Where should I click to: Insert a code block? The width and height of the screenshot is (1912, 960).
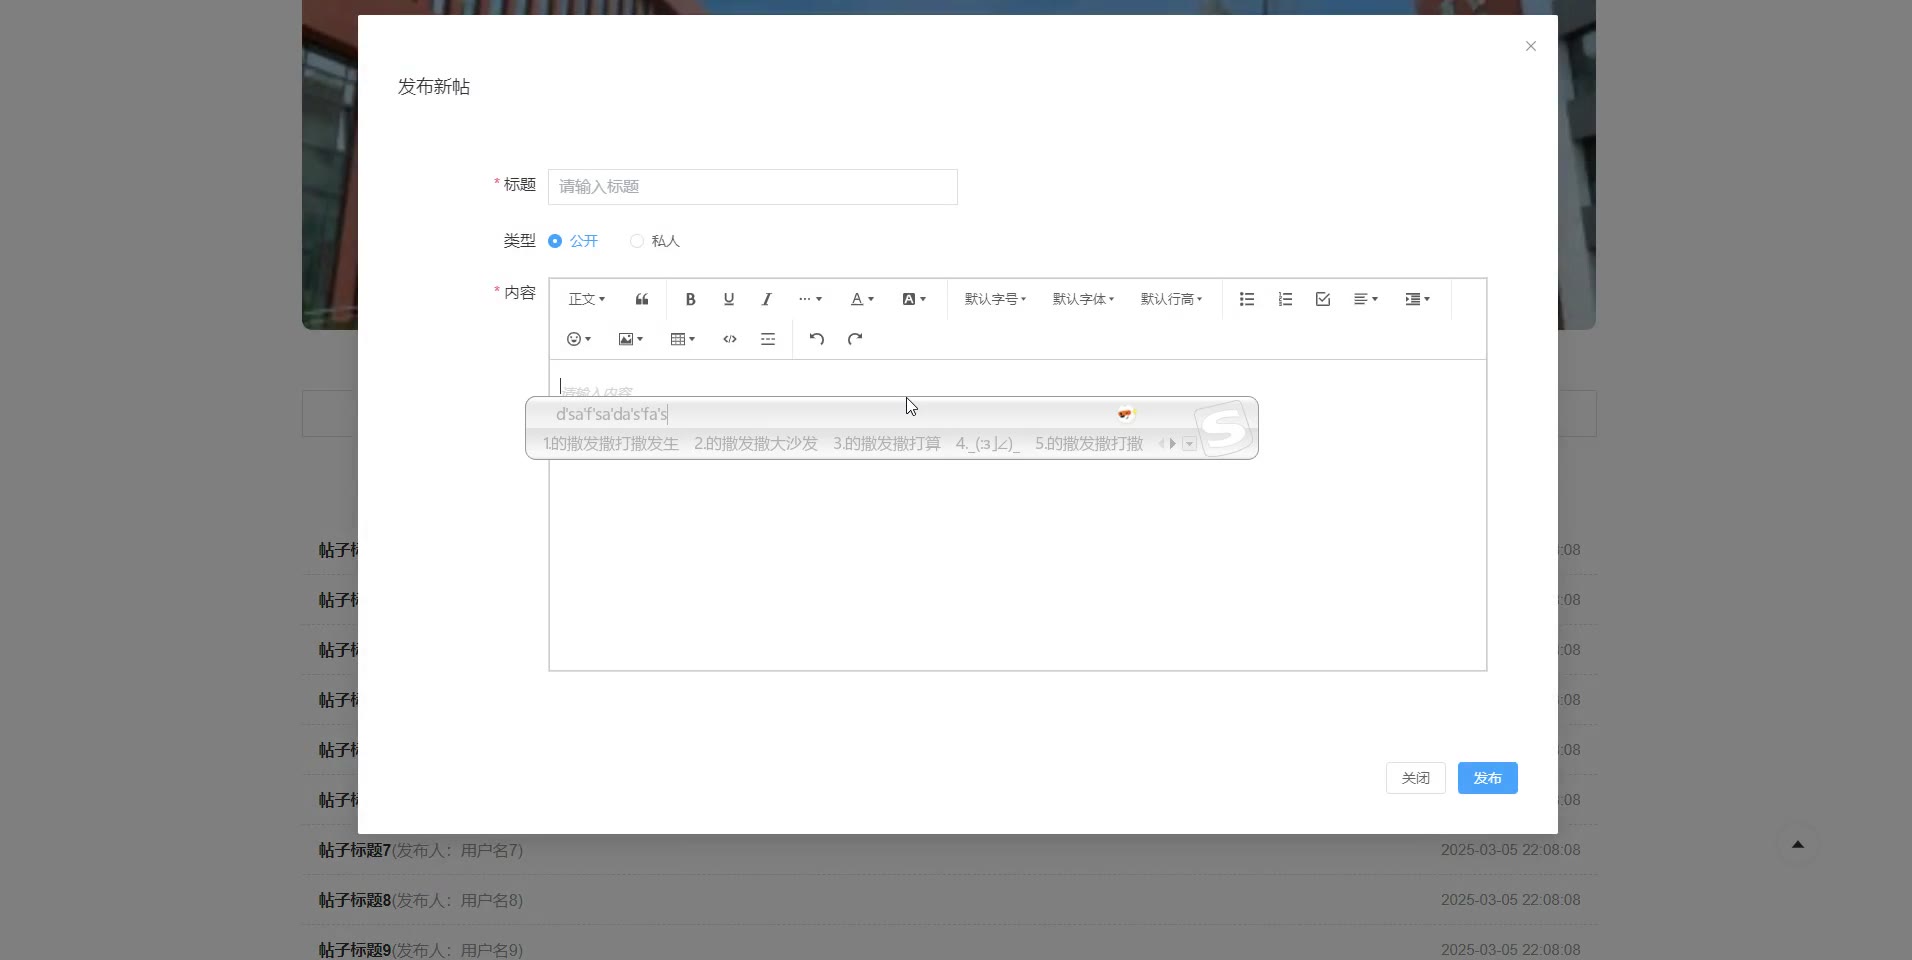click(x=730, y=339)
